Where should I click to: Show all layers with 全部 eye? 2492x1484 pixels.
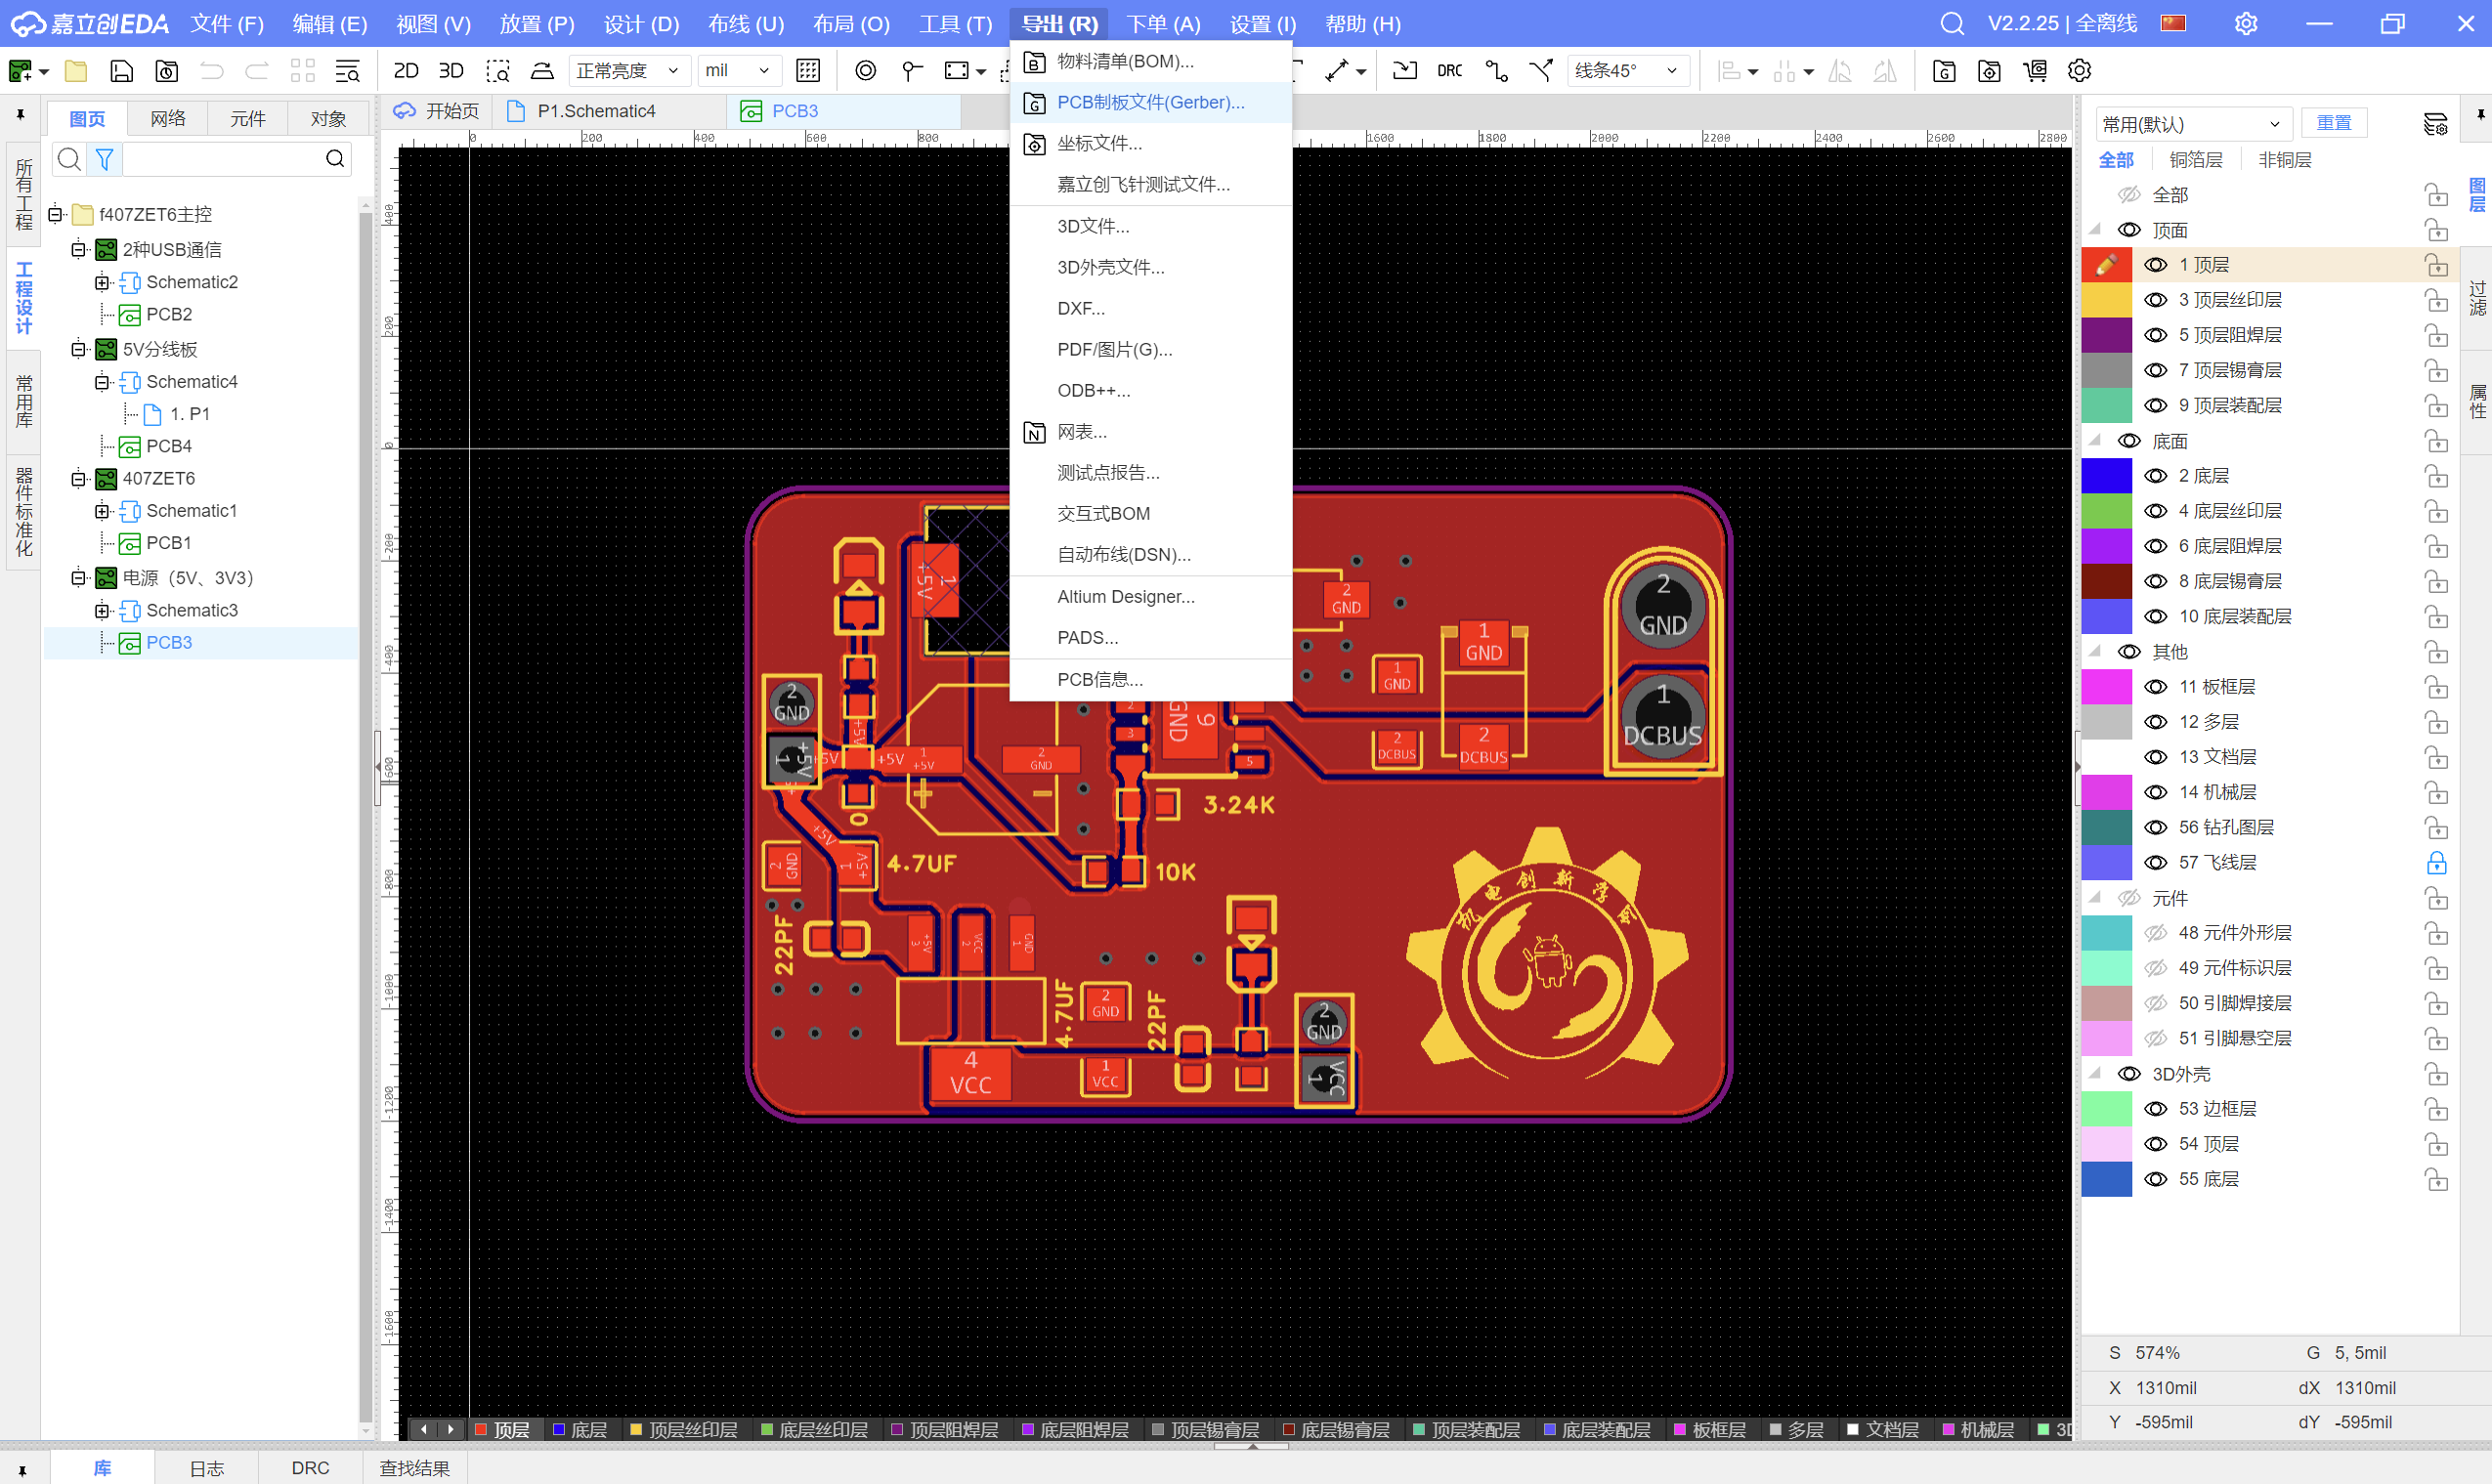click(x=2130, y=195)
